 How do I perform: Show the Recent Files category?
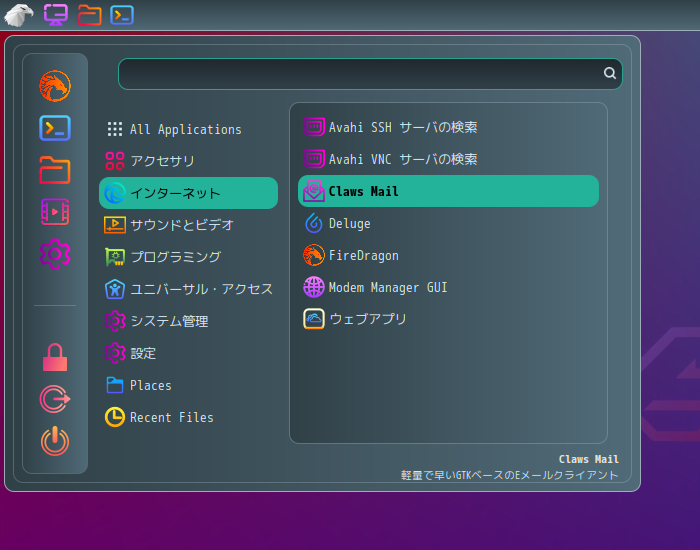tap(188, 417)
